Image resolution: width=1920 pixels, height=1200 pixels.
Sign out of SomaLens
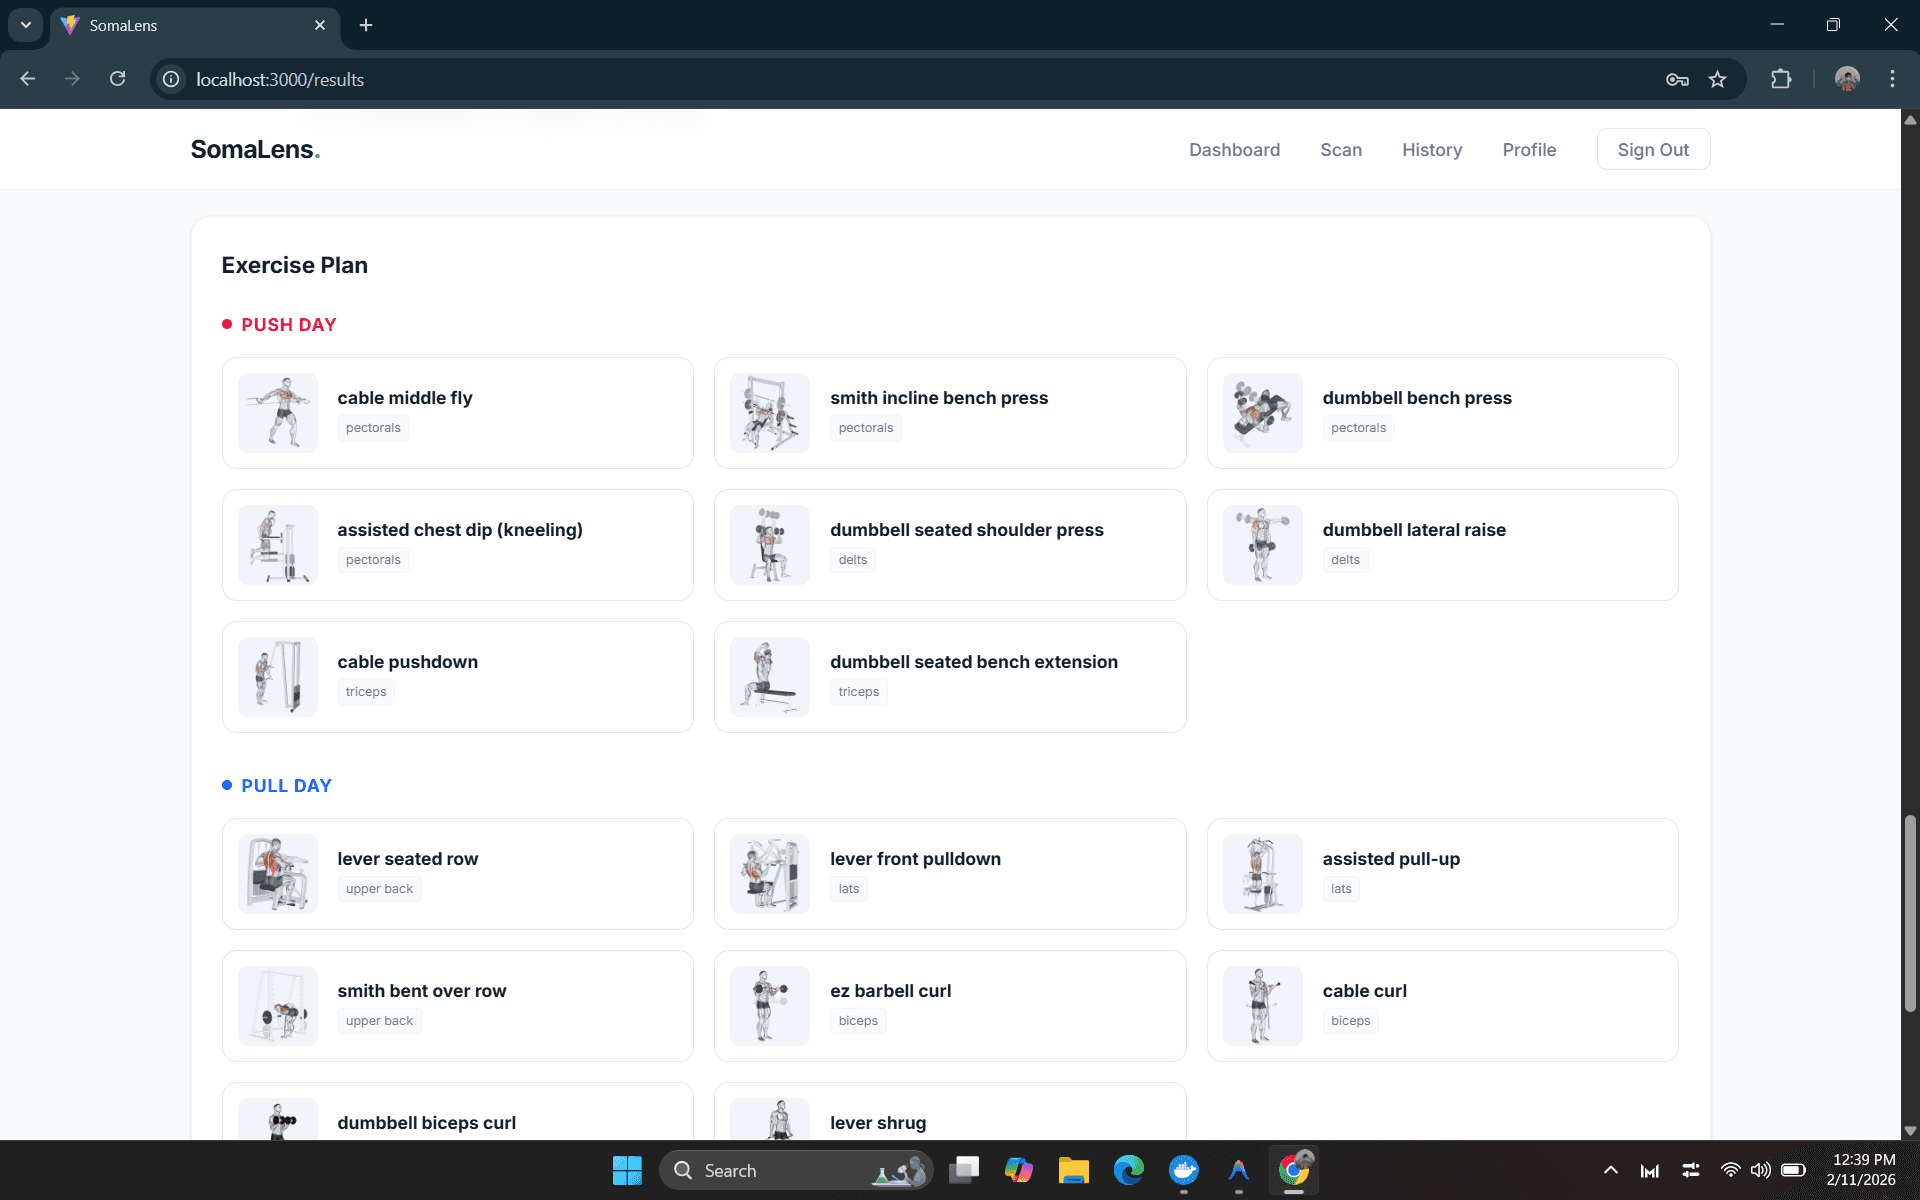pos(1653,149)
